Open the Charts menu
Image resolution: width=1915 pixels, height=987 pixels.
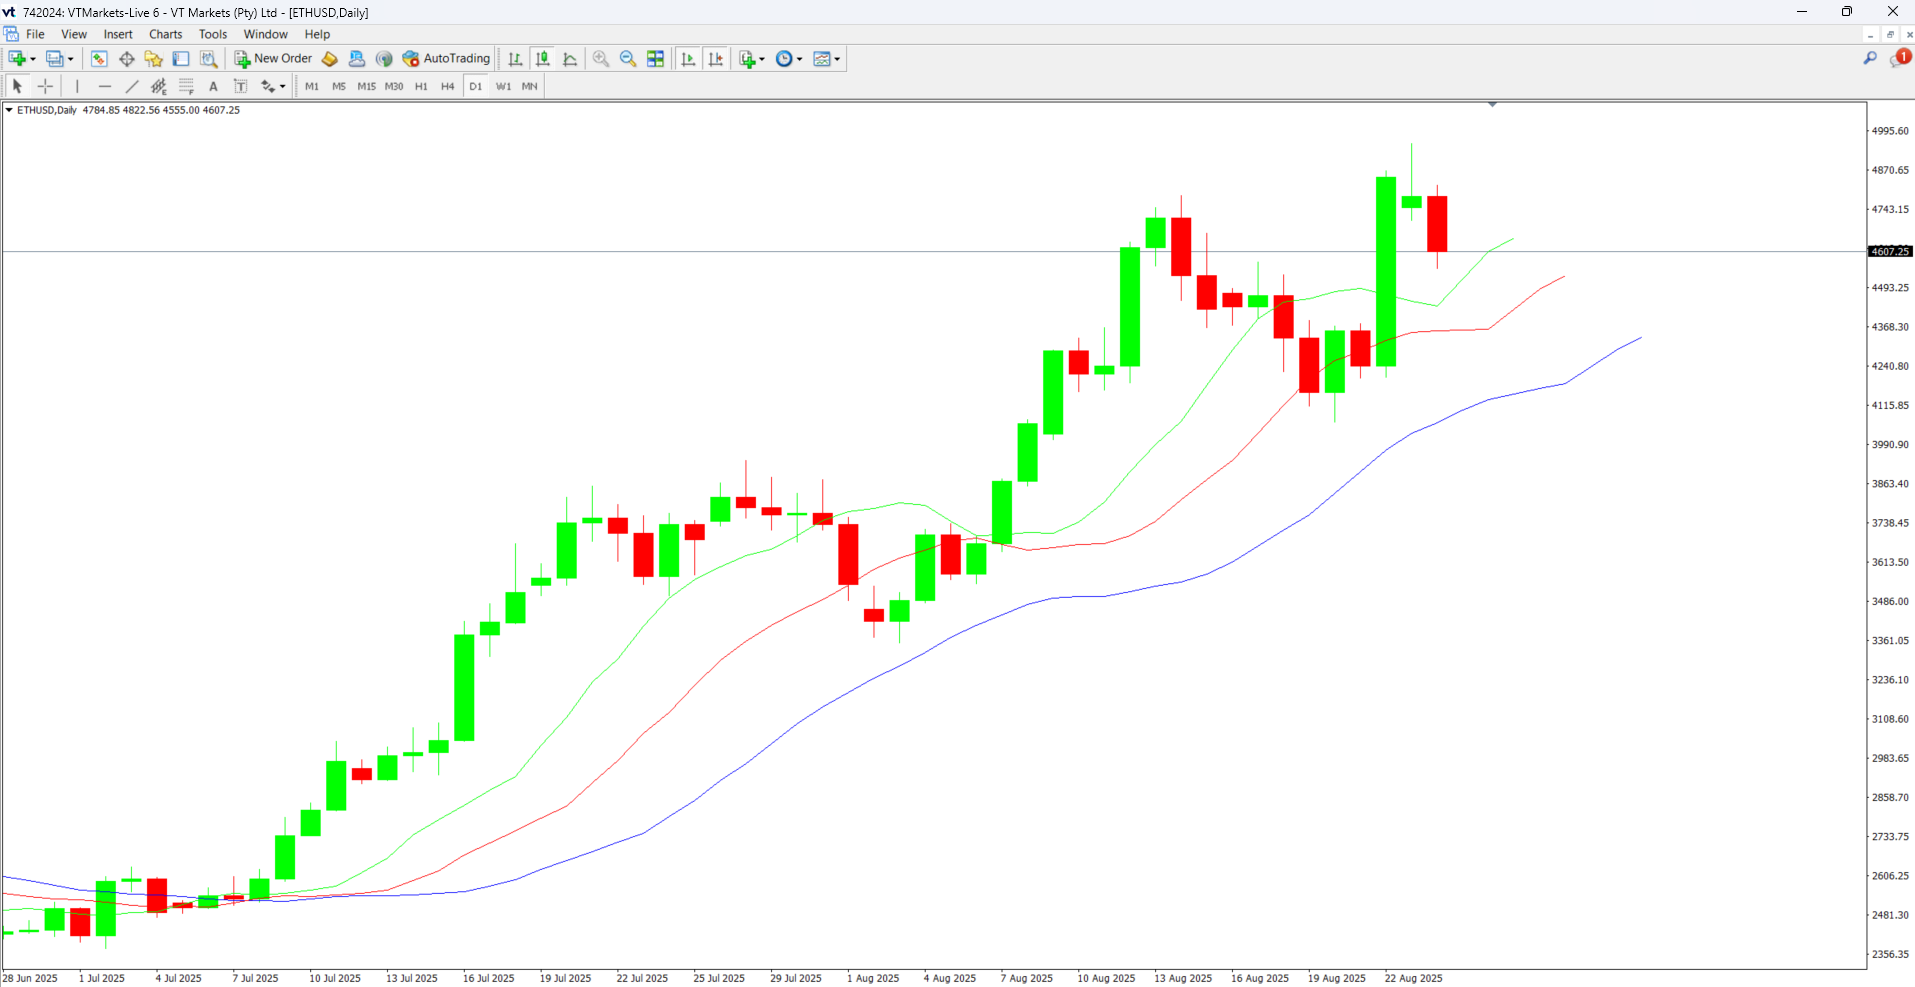tap(165, 34)
